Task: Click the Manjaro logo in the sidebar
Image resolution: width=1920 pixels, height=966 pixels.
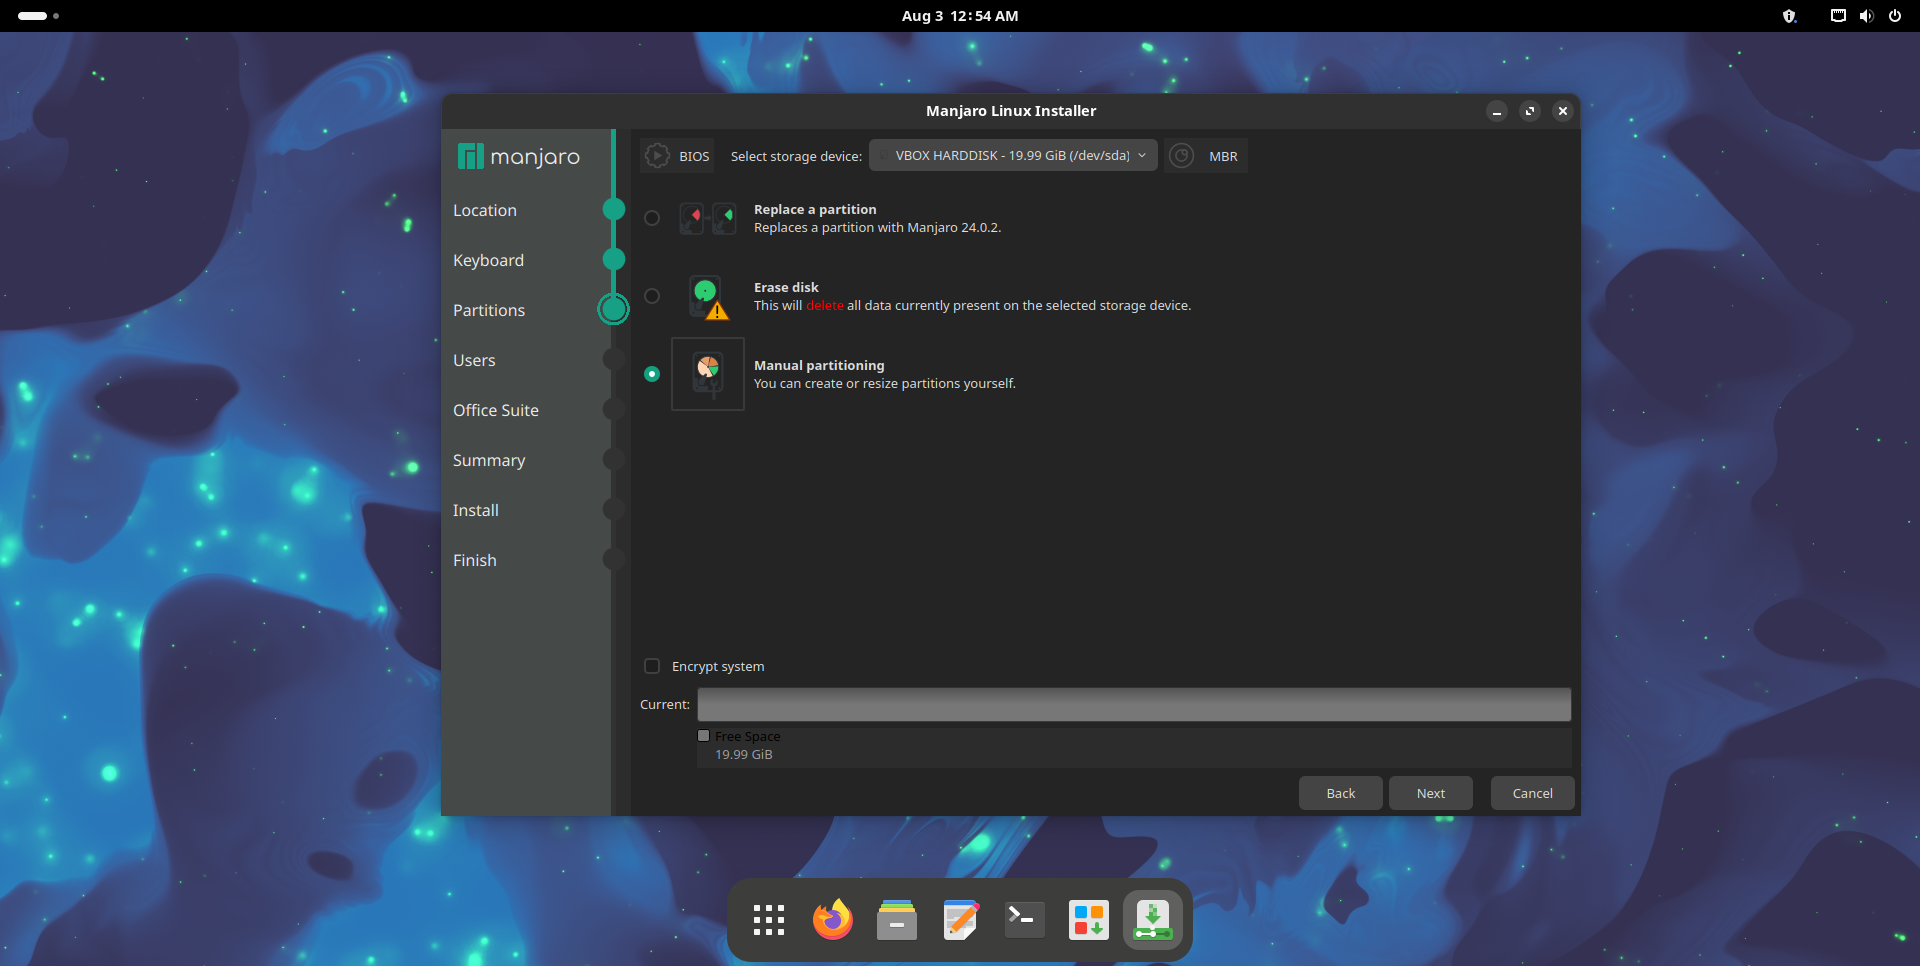Action: click(x=518, y=157)
